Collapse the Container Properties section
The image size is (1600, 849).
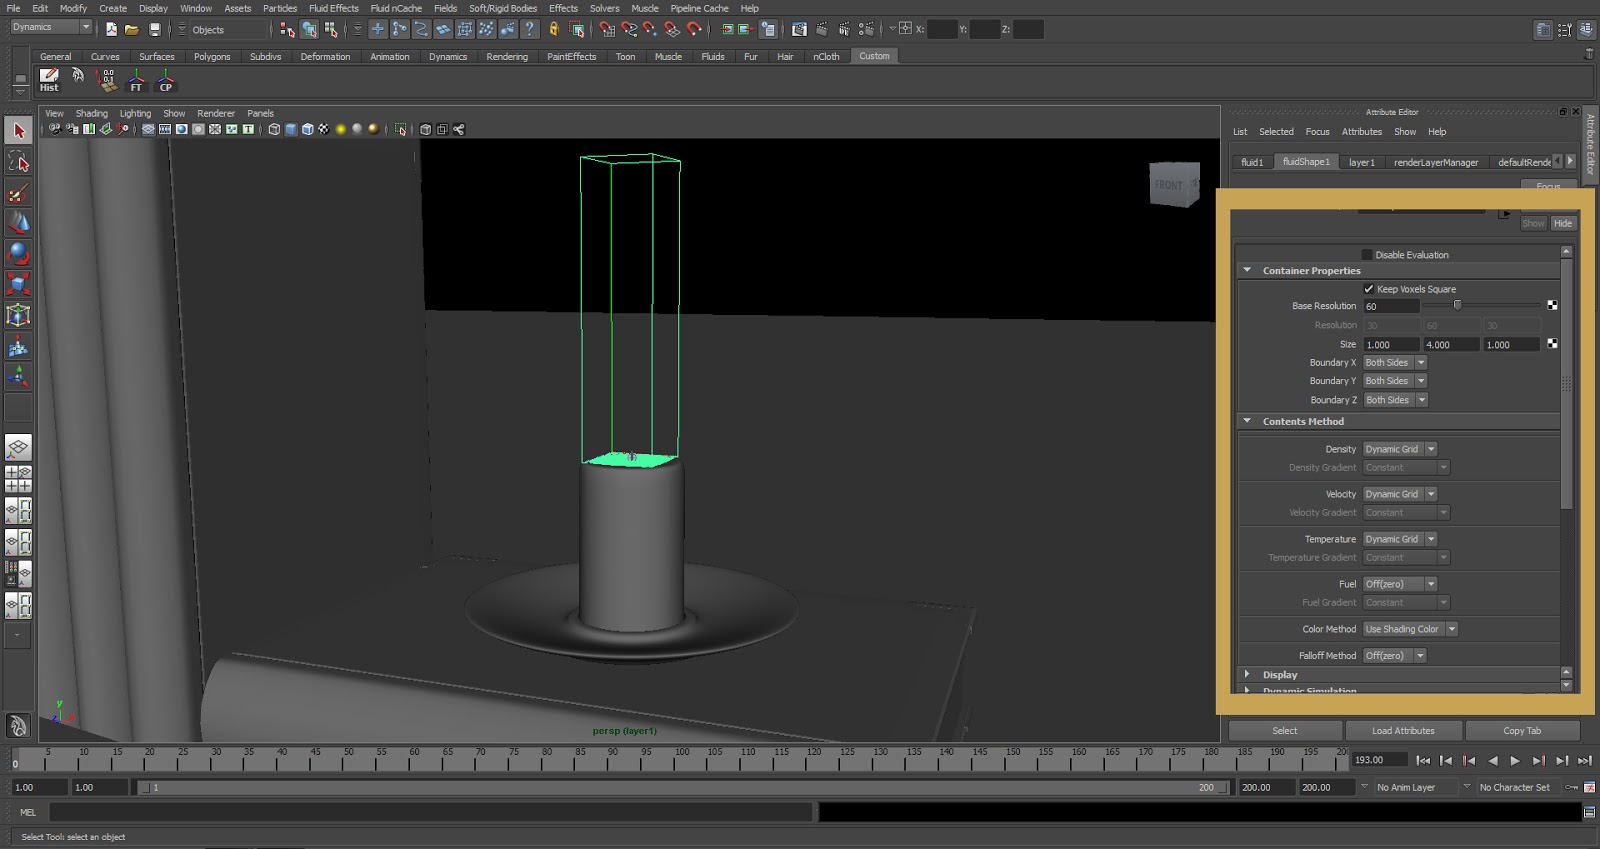(1247, 271)
